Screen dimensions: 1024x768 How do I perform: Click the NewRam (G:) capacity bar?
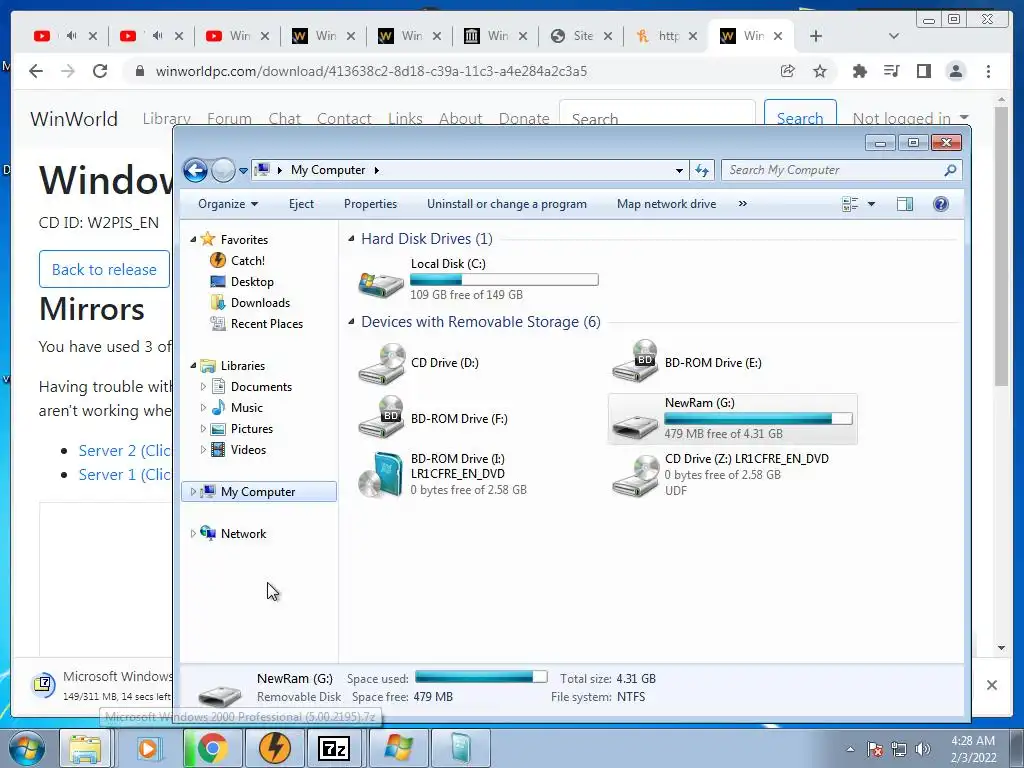tap(758, 419)
